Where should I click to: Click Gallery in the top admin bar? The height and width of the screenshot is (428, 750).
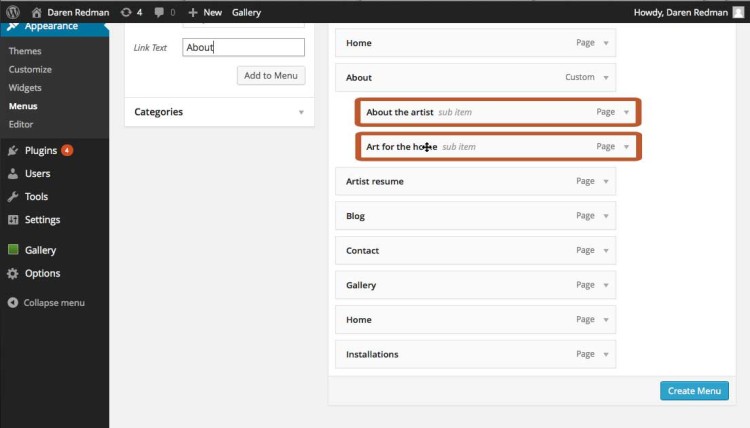pos(246,12)
